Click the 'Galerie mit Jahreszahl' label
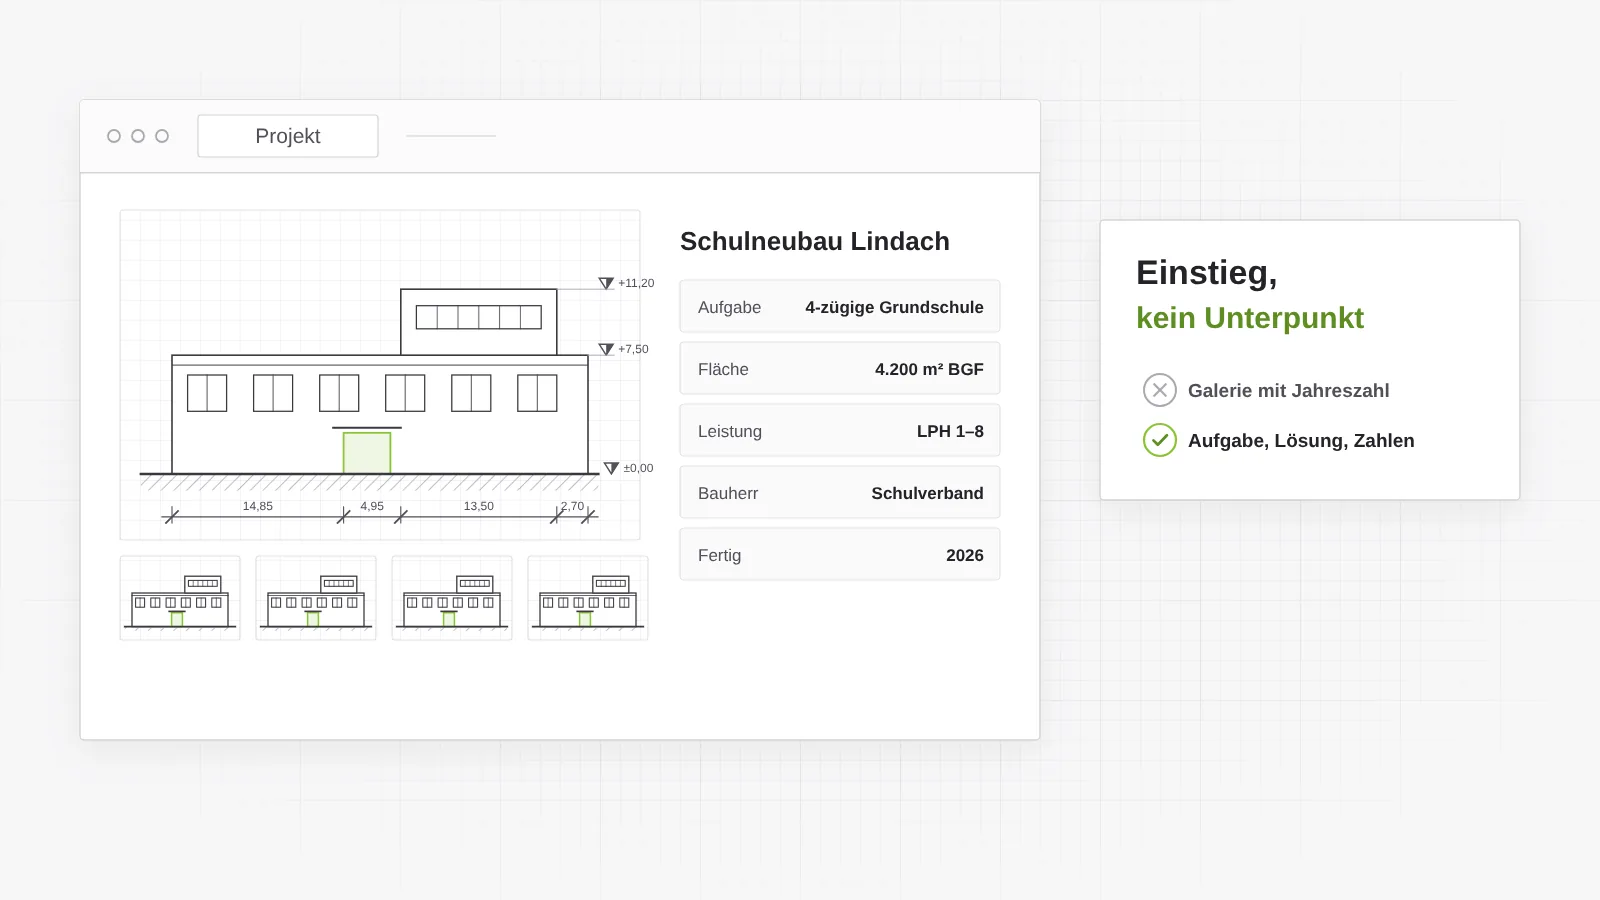Screen dimensions: 1600x900 pos(1288,391)
